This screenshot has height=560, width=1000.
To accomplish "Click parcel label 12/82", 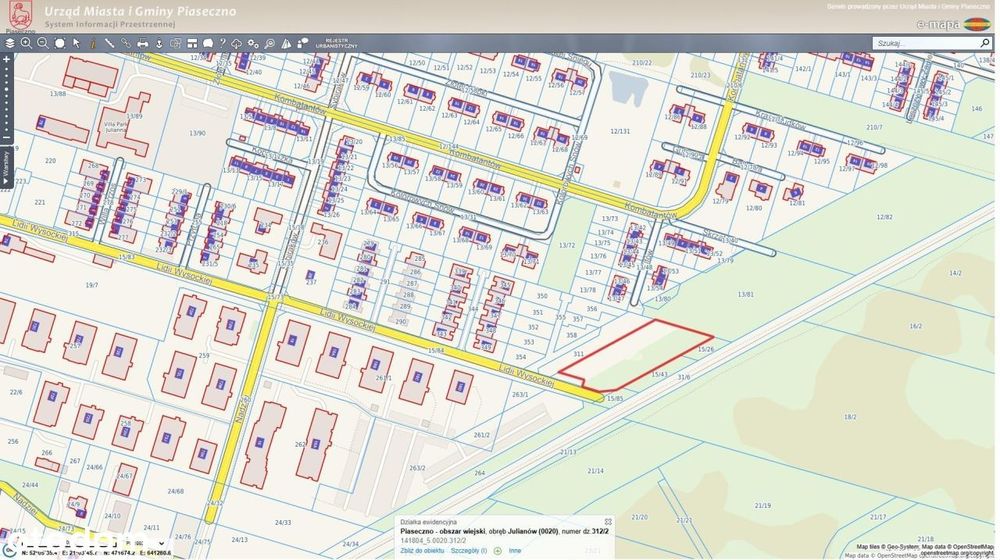I will 884,217.
